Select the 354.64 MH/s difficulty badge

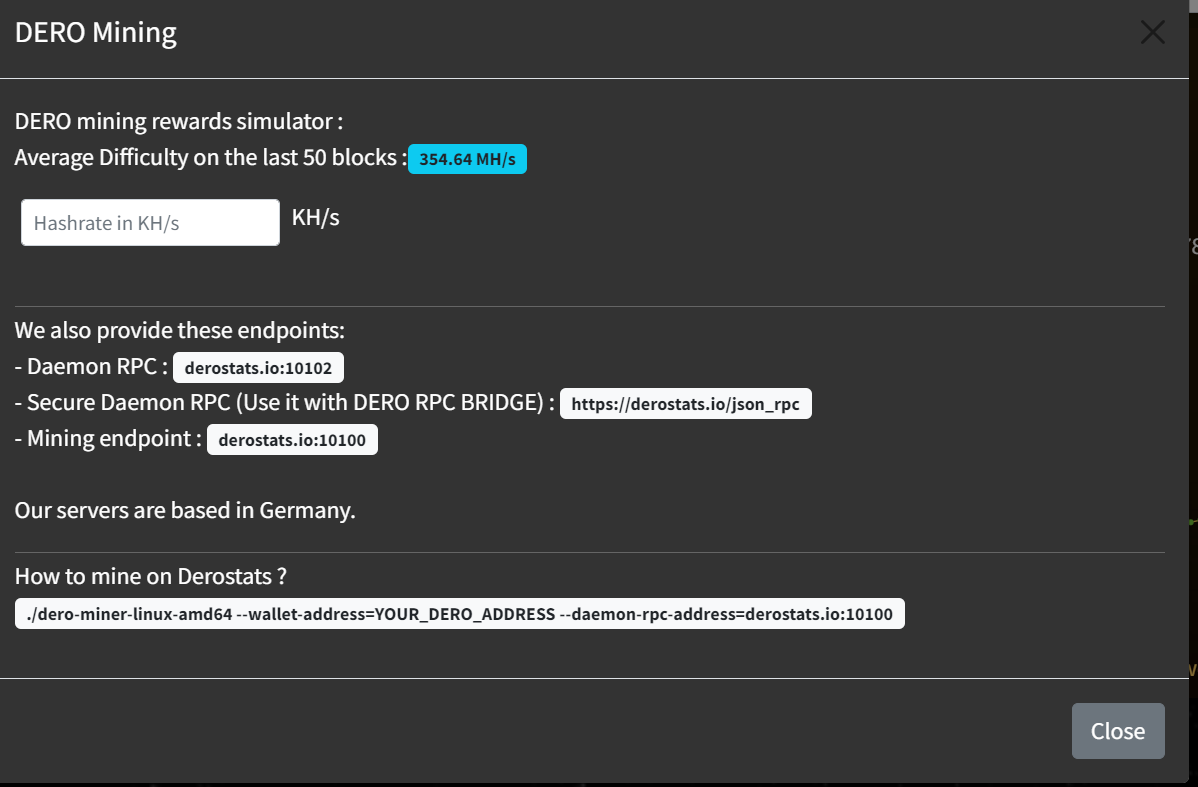(x=467, y=159)
